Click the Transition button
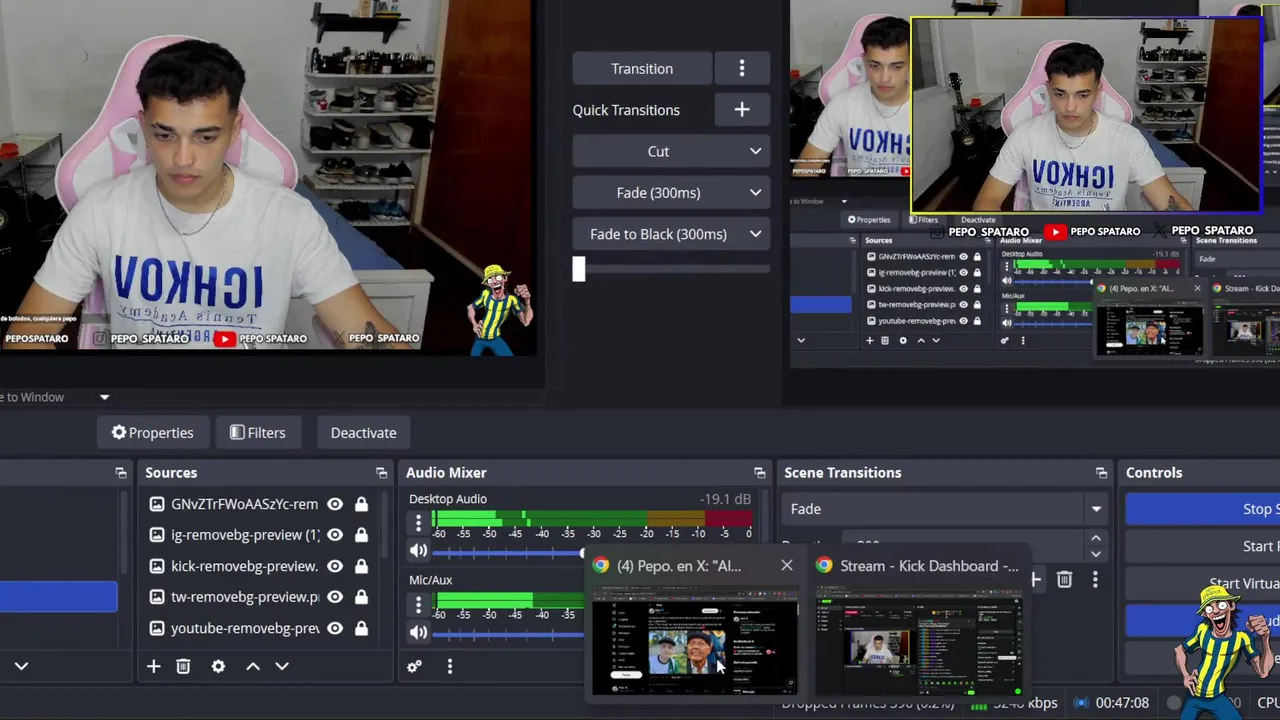 (642, 69)
